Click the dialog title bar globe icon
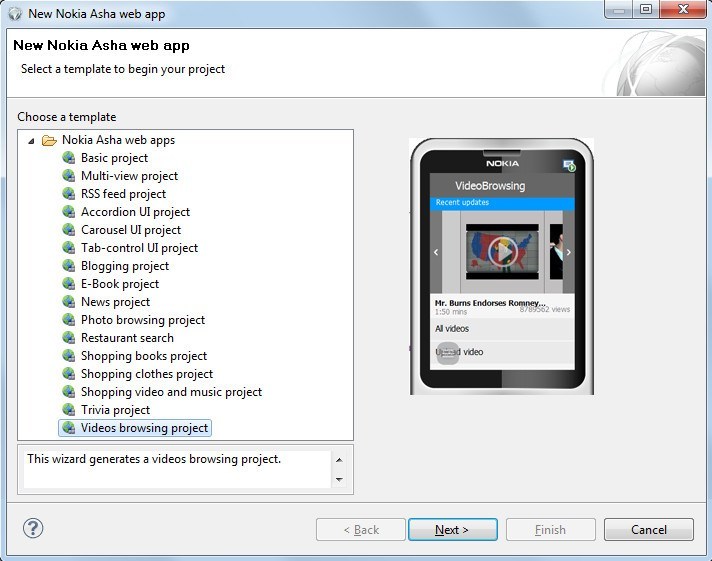The width and height of the screenshot is (712, 561). (15, 14)
